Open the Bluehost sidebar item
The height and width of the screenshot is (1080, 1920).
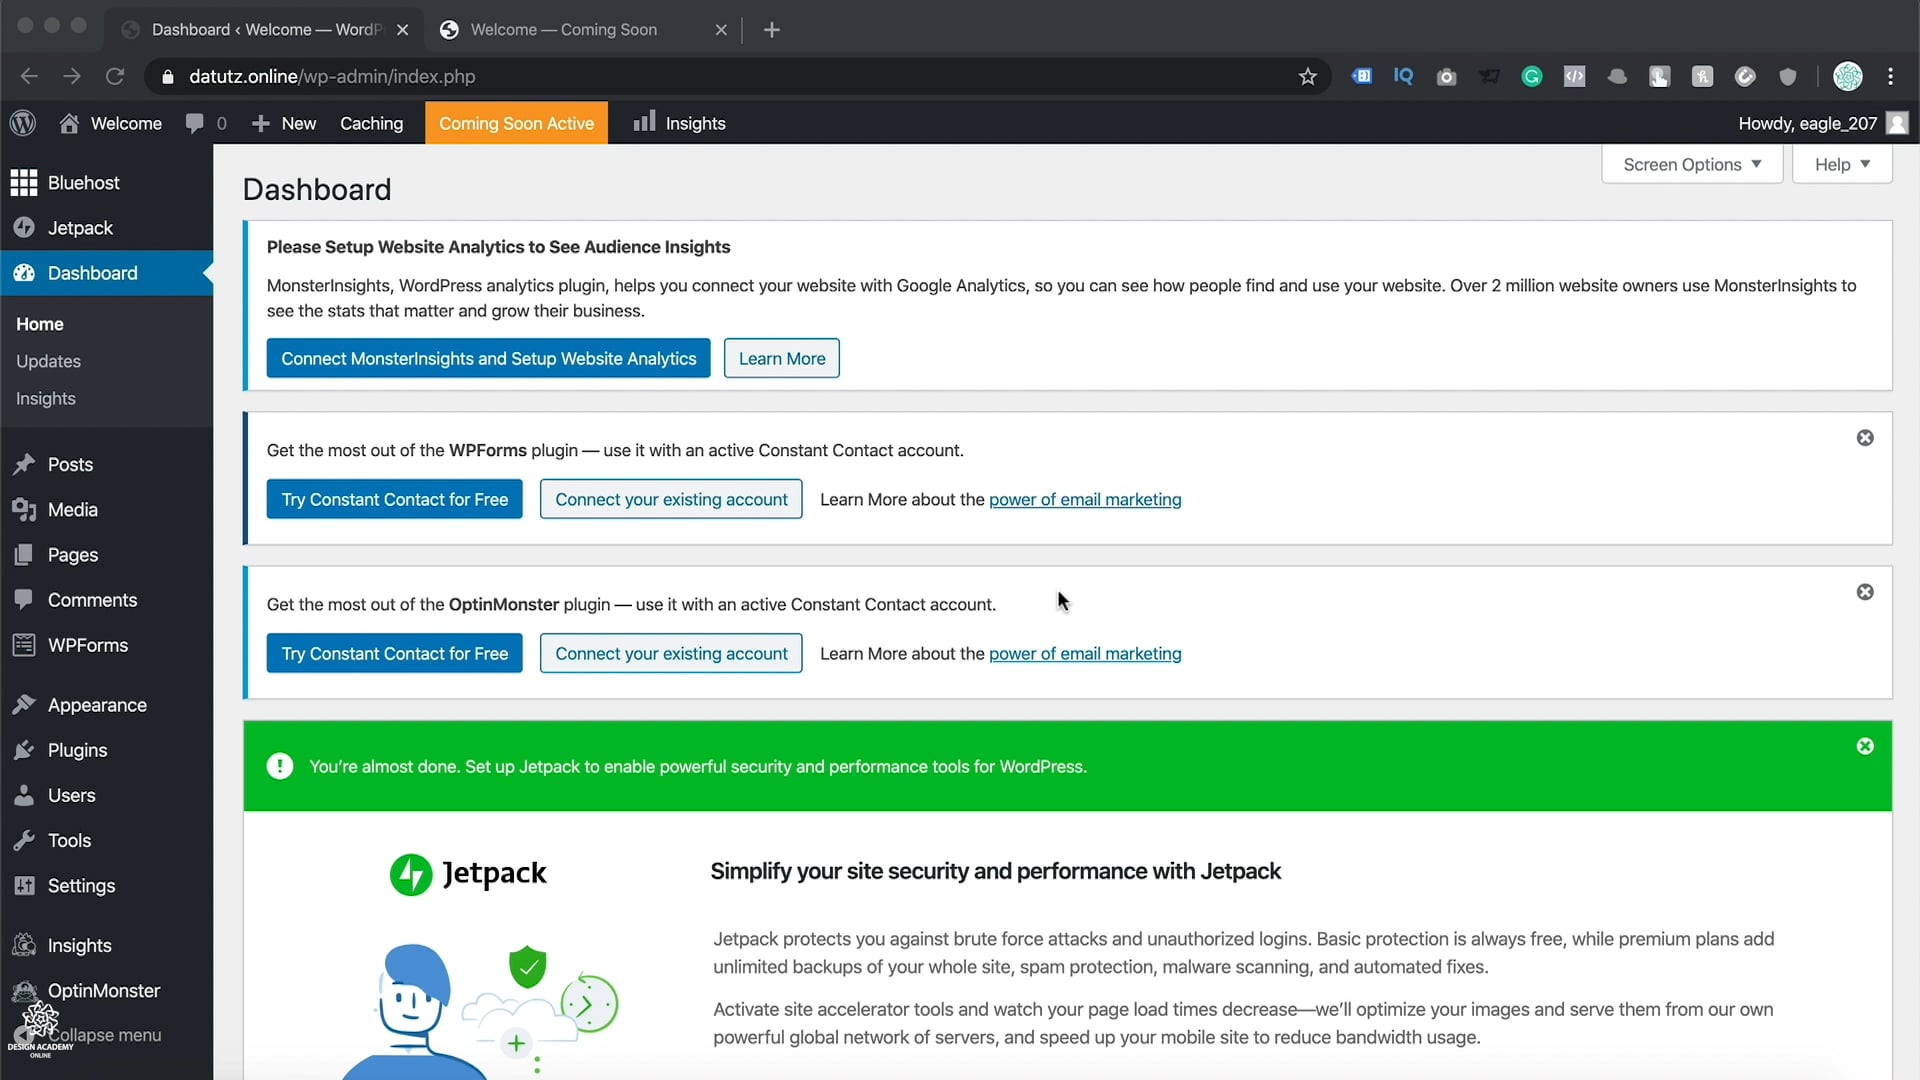pyautogui.click(x=106, y=182)
